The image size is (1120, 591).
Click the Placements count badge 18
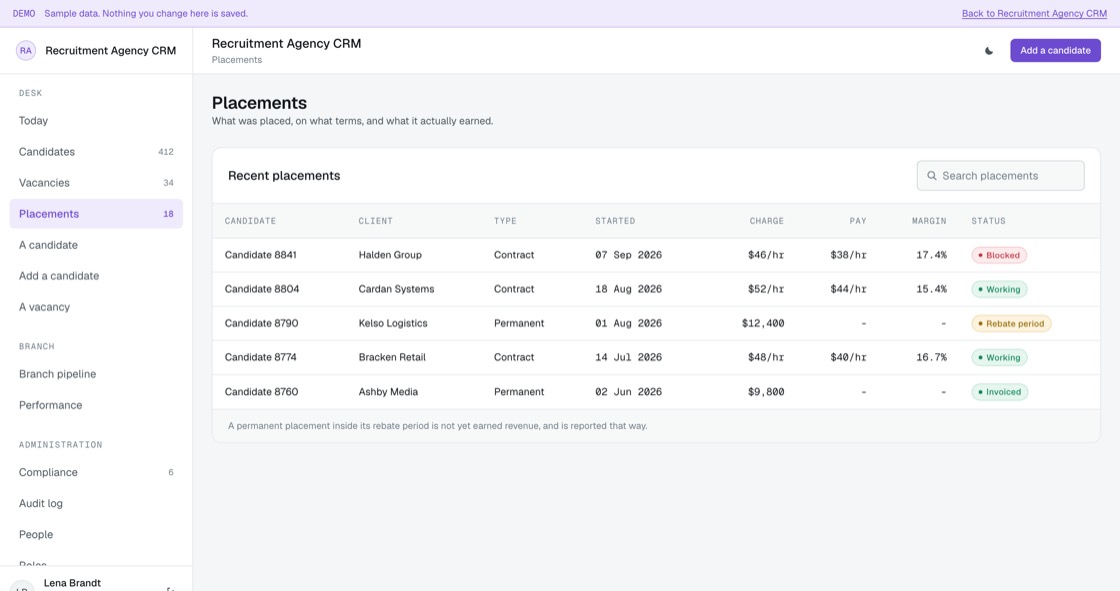click(x=169, y=214)
